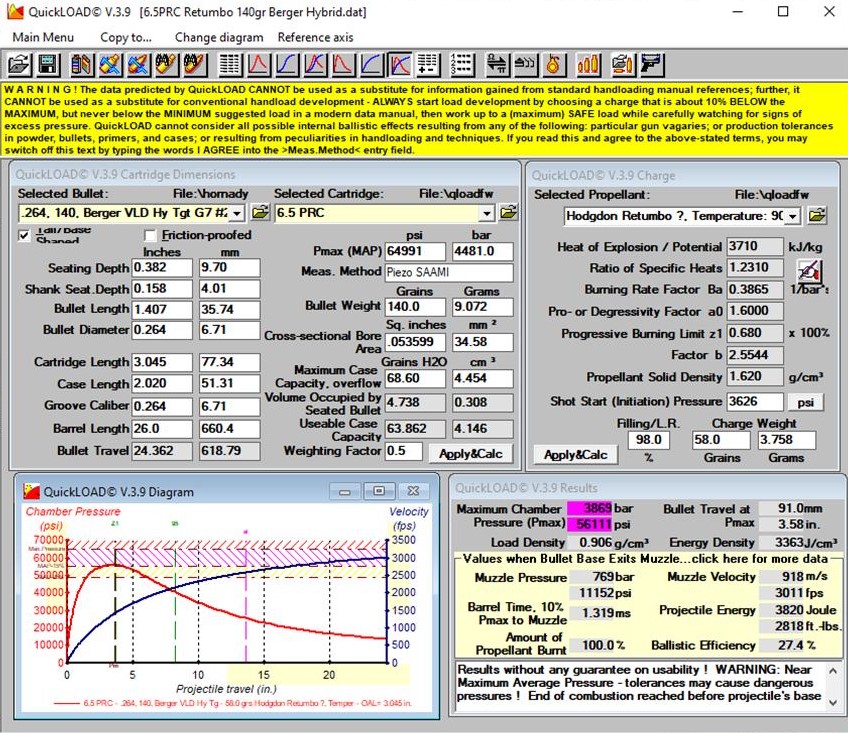Maximize the main QuickLOAD window
The width and height of the screenshot is (848, 733).
(783, 11)
